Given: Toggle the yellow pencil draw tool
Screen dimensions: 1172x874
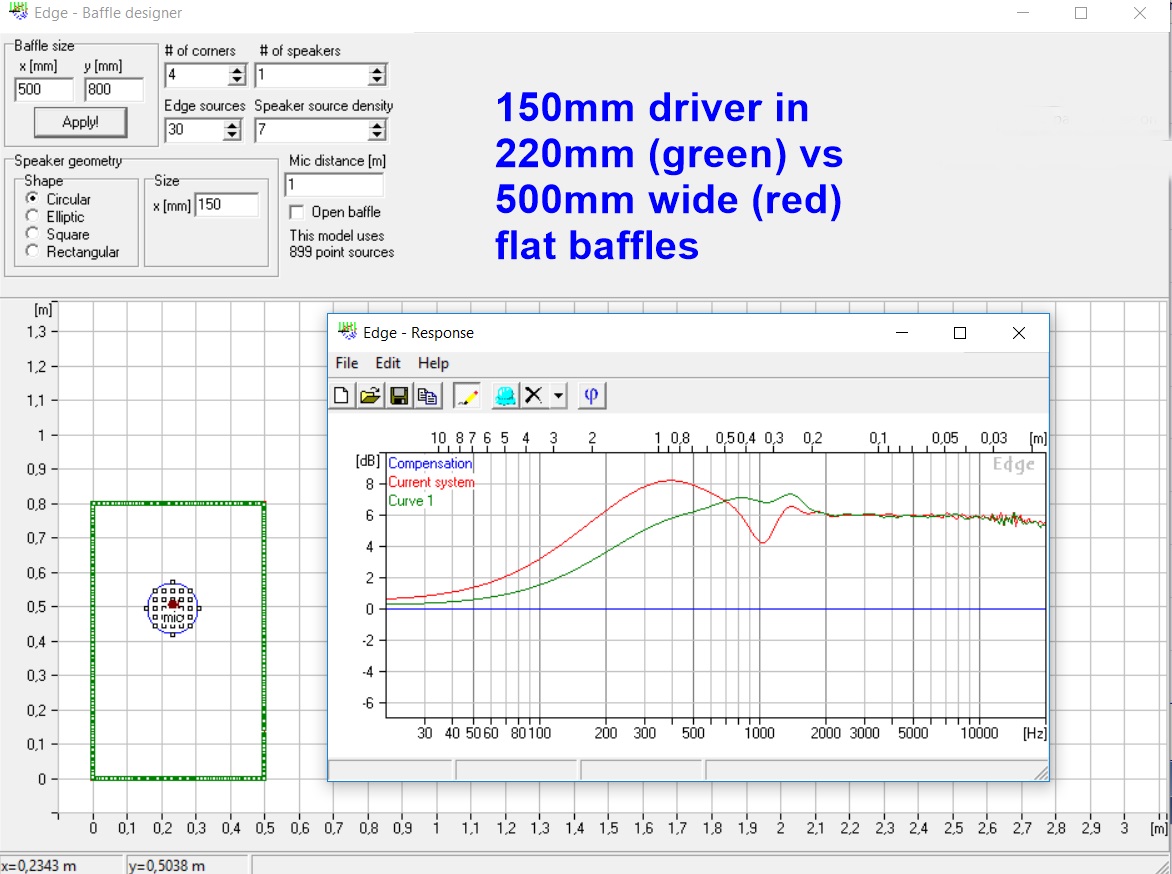Looking at the screenshot, I should 467,396.
